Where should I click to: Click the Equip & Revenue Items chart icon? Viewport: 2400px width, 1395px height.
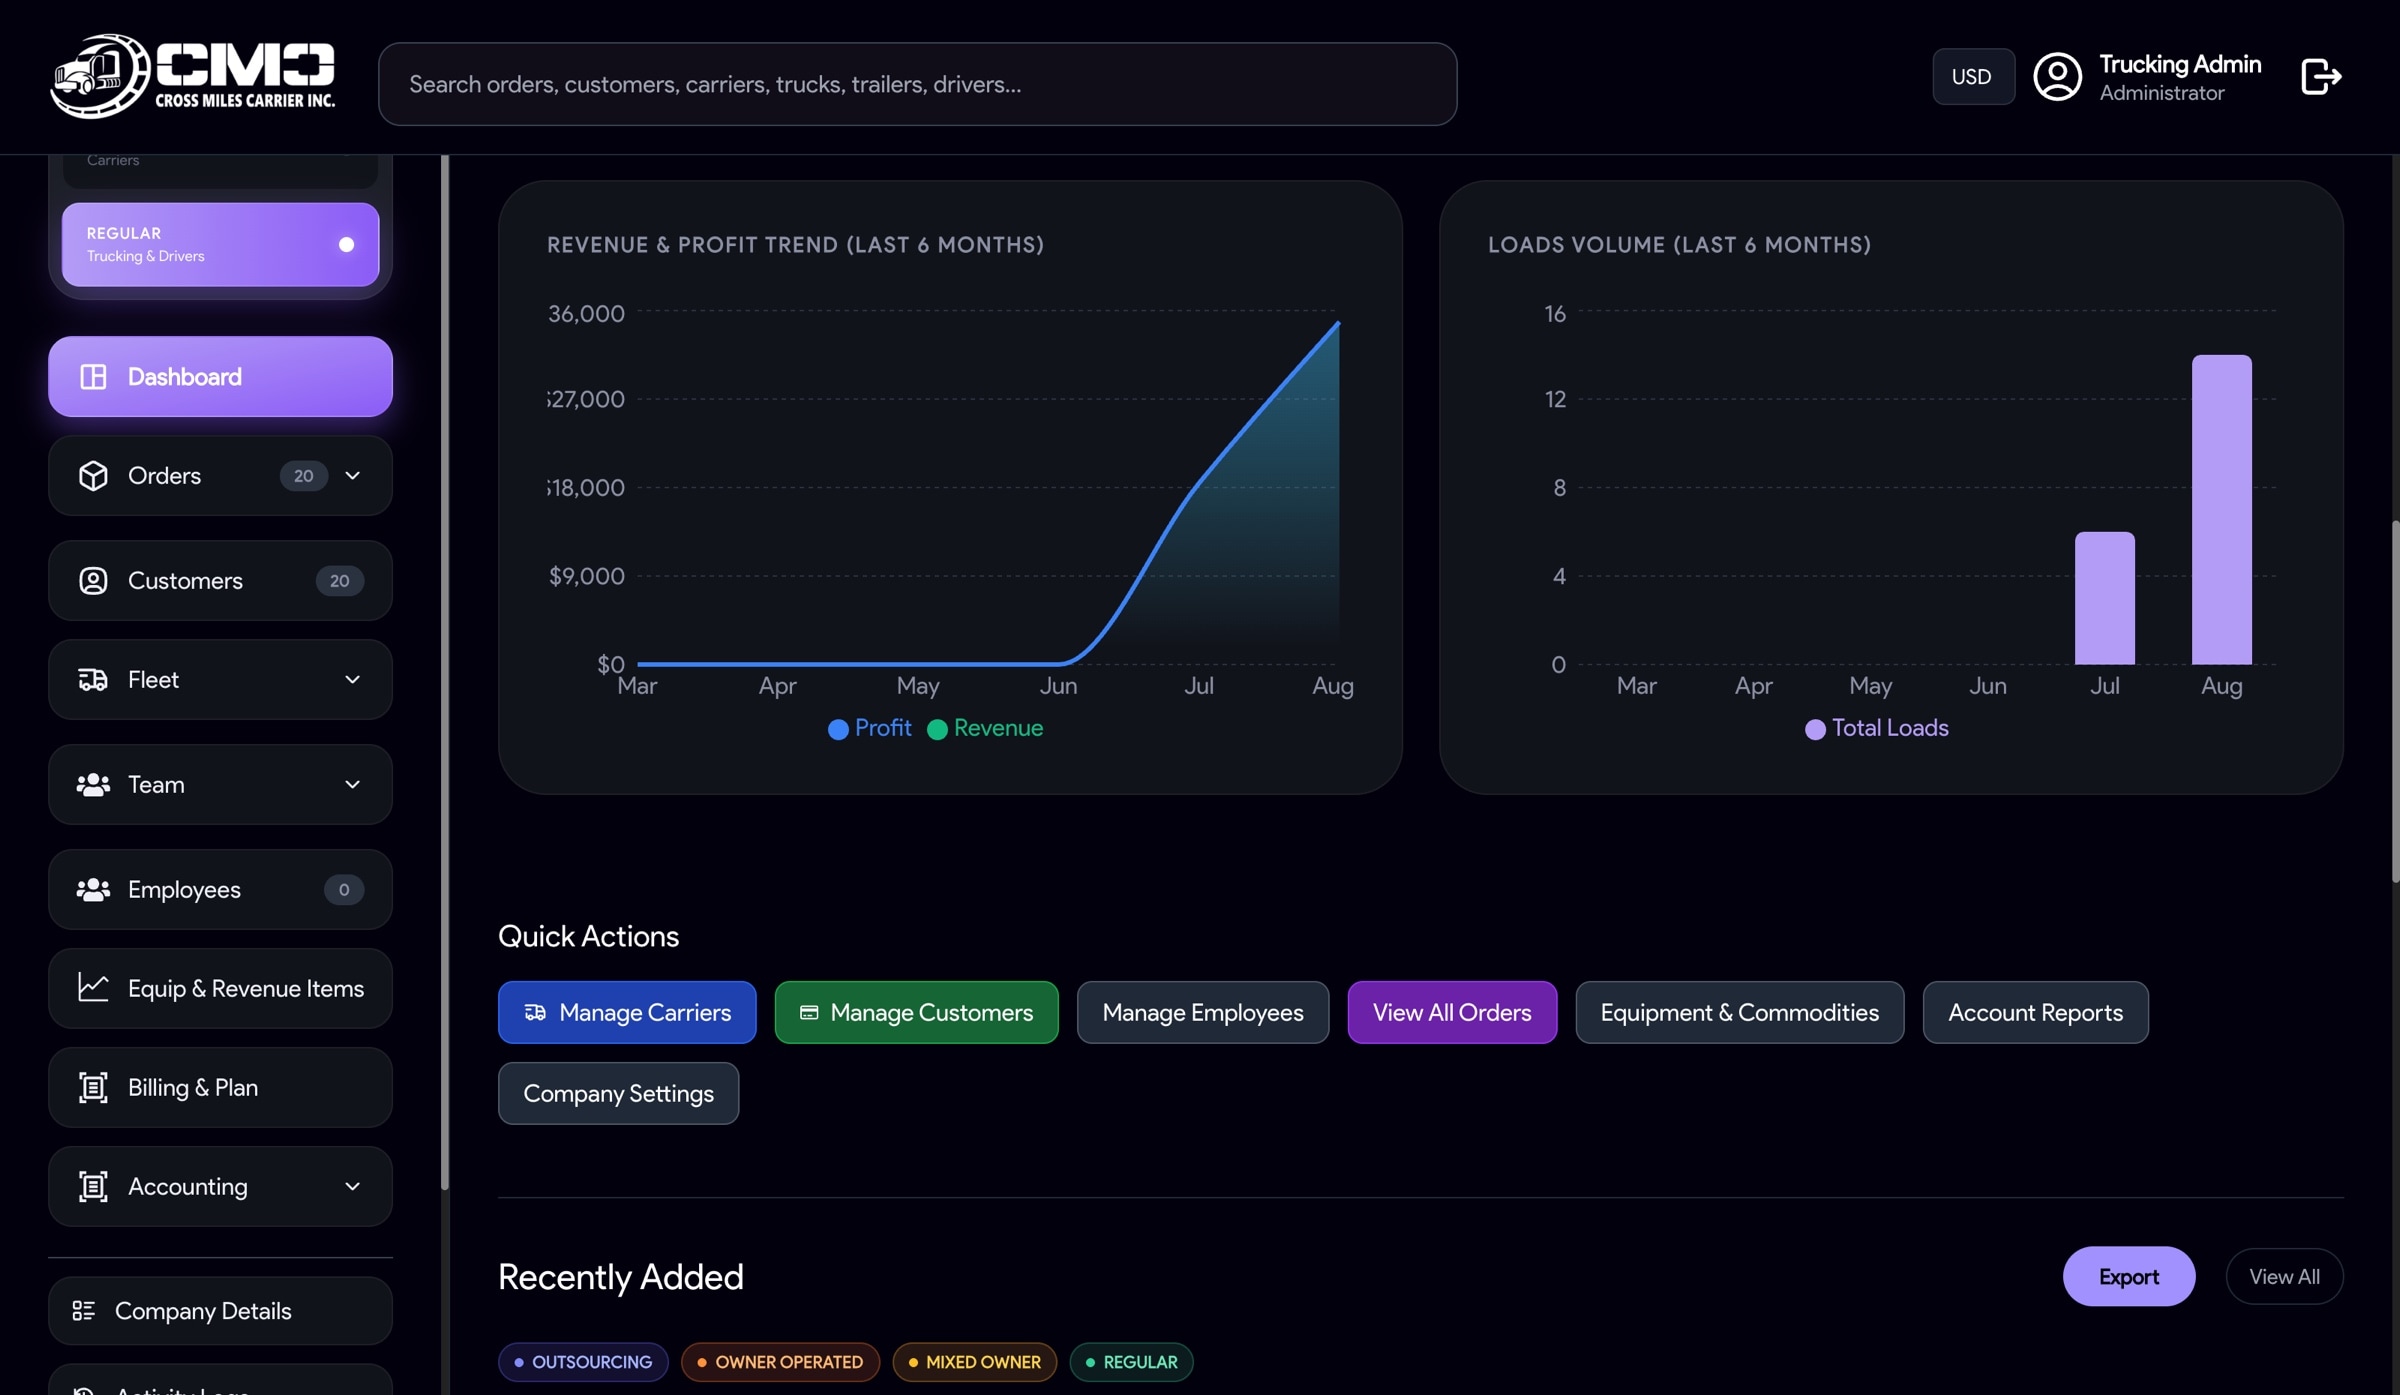(93, 988)
